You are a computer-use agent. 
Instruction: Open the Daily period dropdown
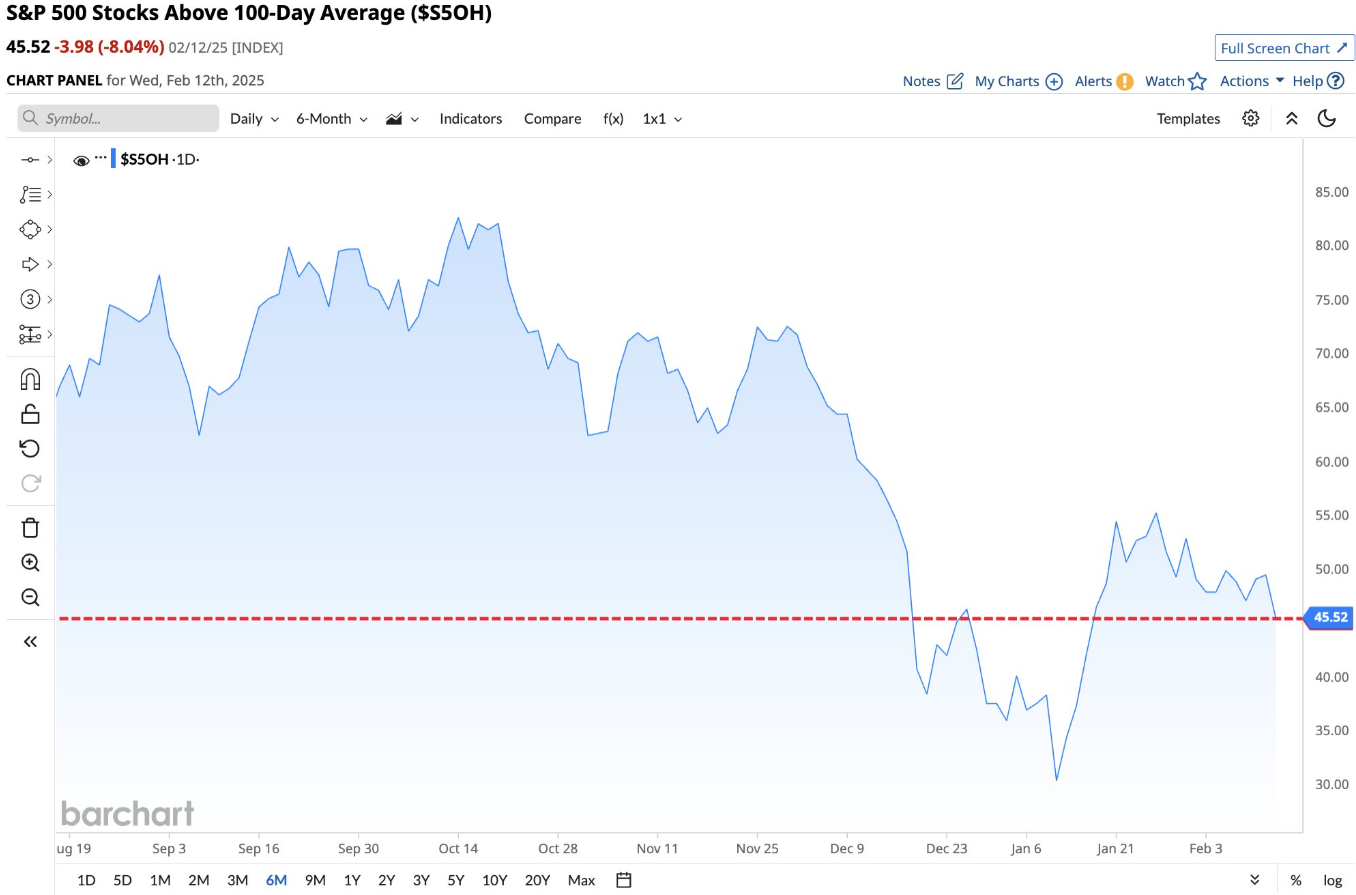click(x=254, y=118)
